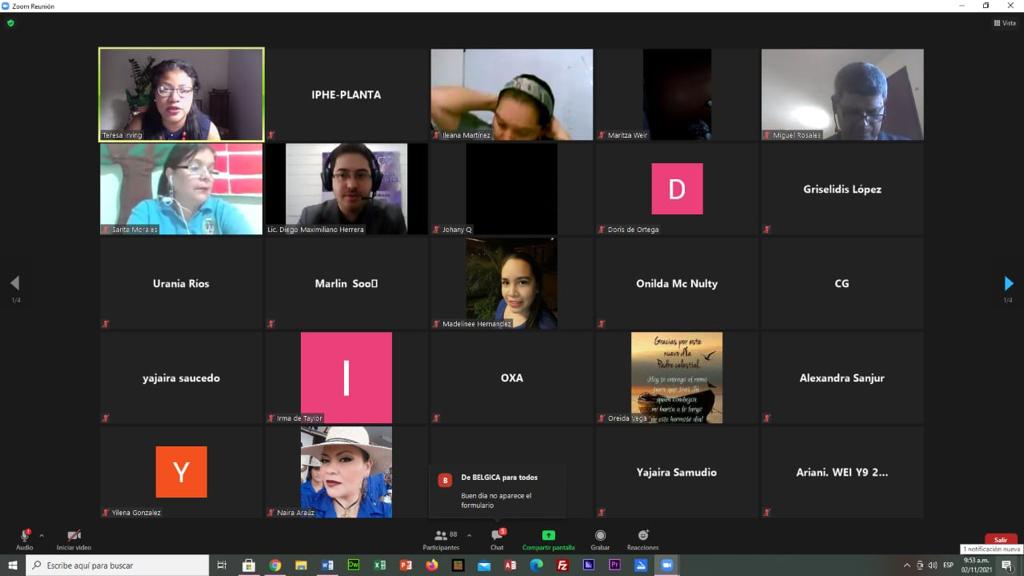This screenshot has width=1024, height=576.
Task: Select Teresa Irving's video tile
Action: coord(182,94)
